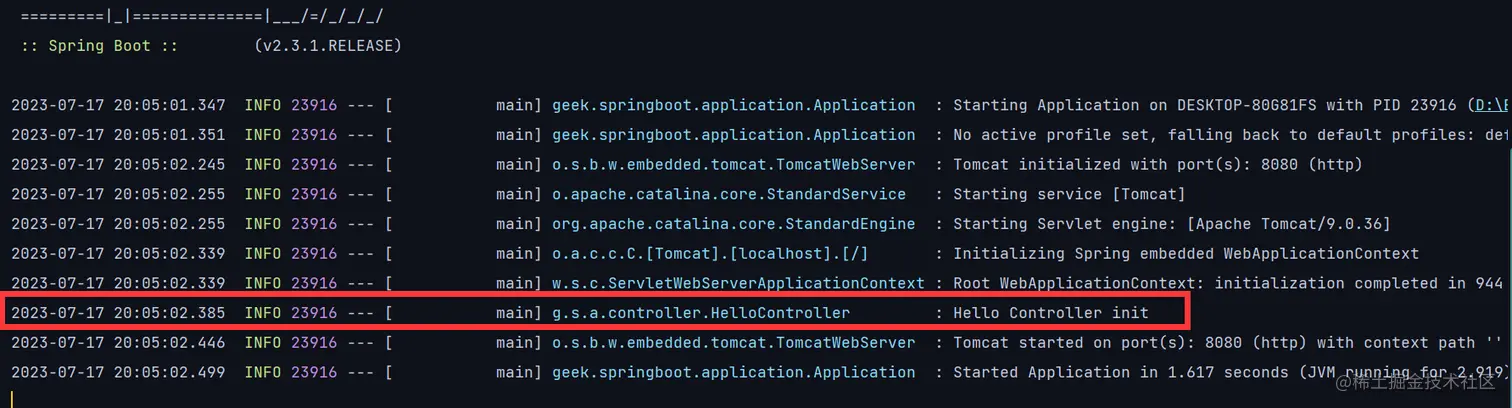Click the (v2.3.1.RELEASE) version text
Screen dimensions: 1512x408
pyautogui.click(x=328, y=46)
